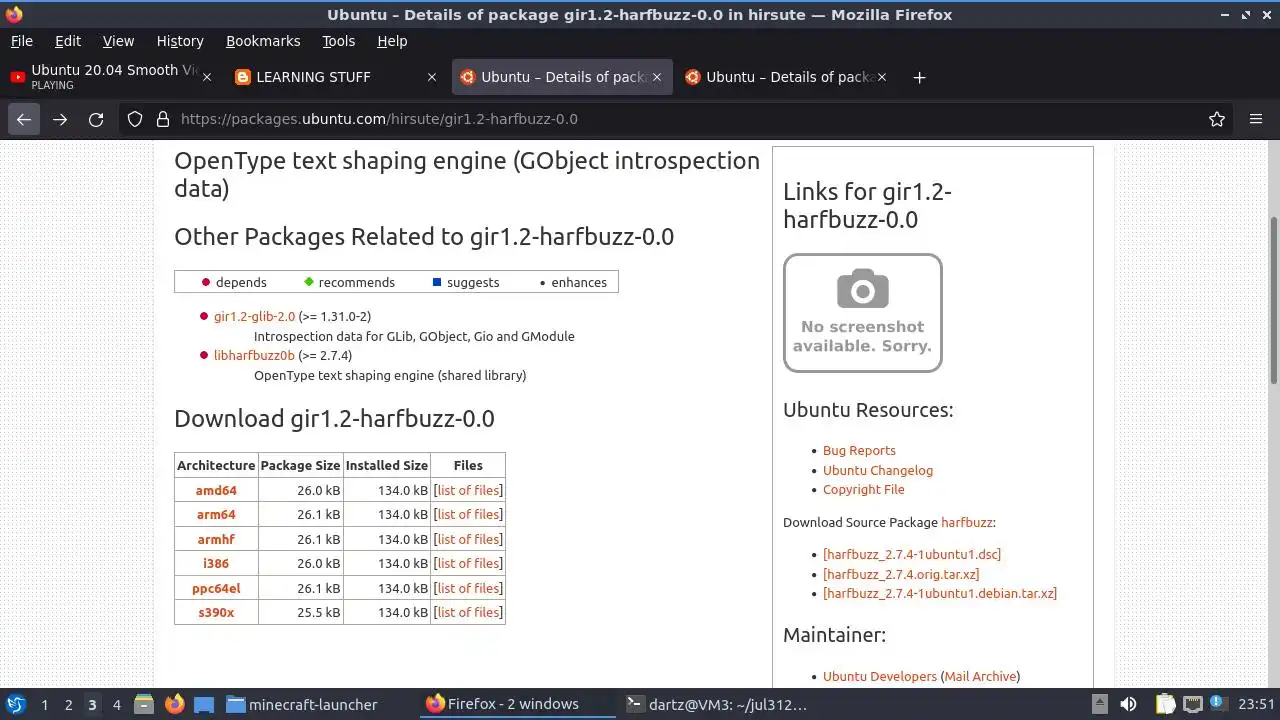This screenshot has height=720, width=1280.
Task: Download the s390x architecture package
Action: (x=216, y=612)
